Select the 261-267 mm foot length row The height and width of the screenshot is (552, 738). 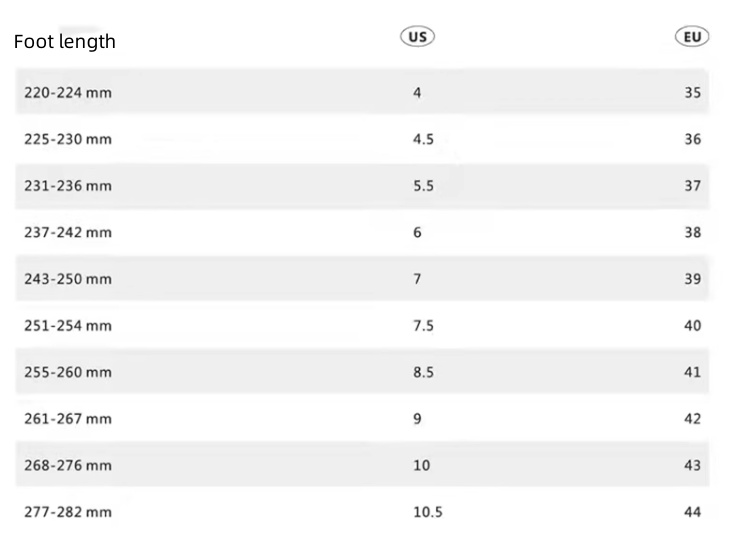68,419
